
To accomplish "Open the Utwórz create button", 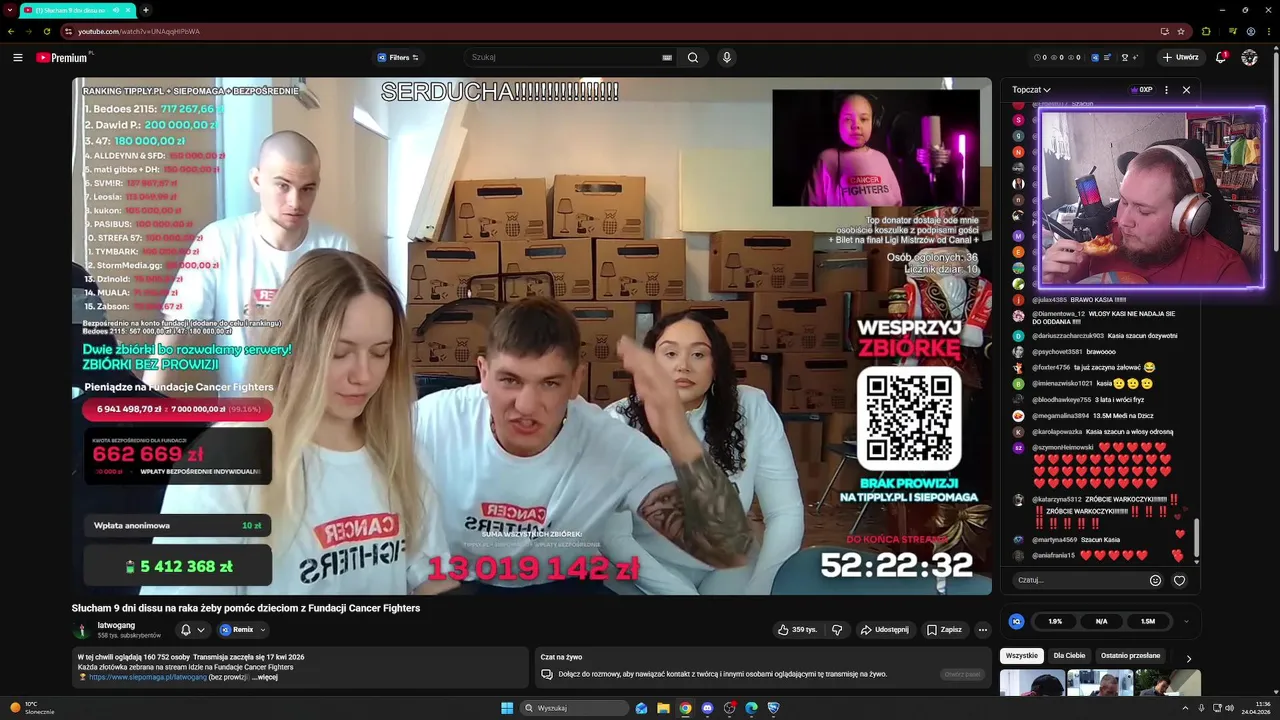I will click(1181, 57).
